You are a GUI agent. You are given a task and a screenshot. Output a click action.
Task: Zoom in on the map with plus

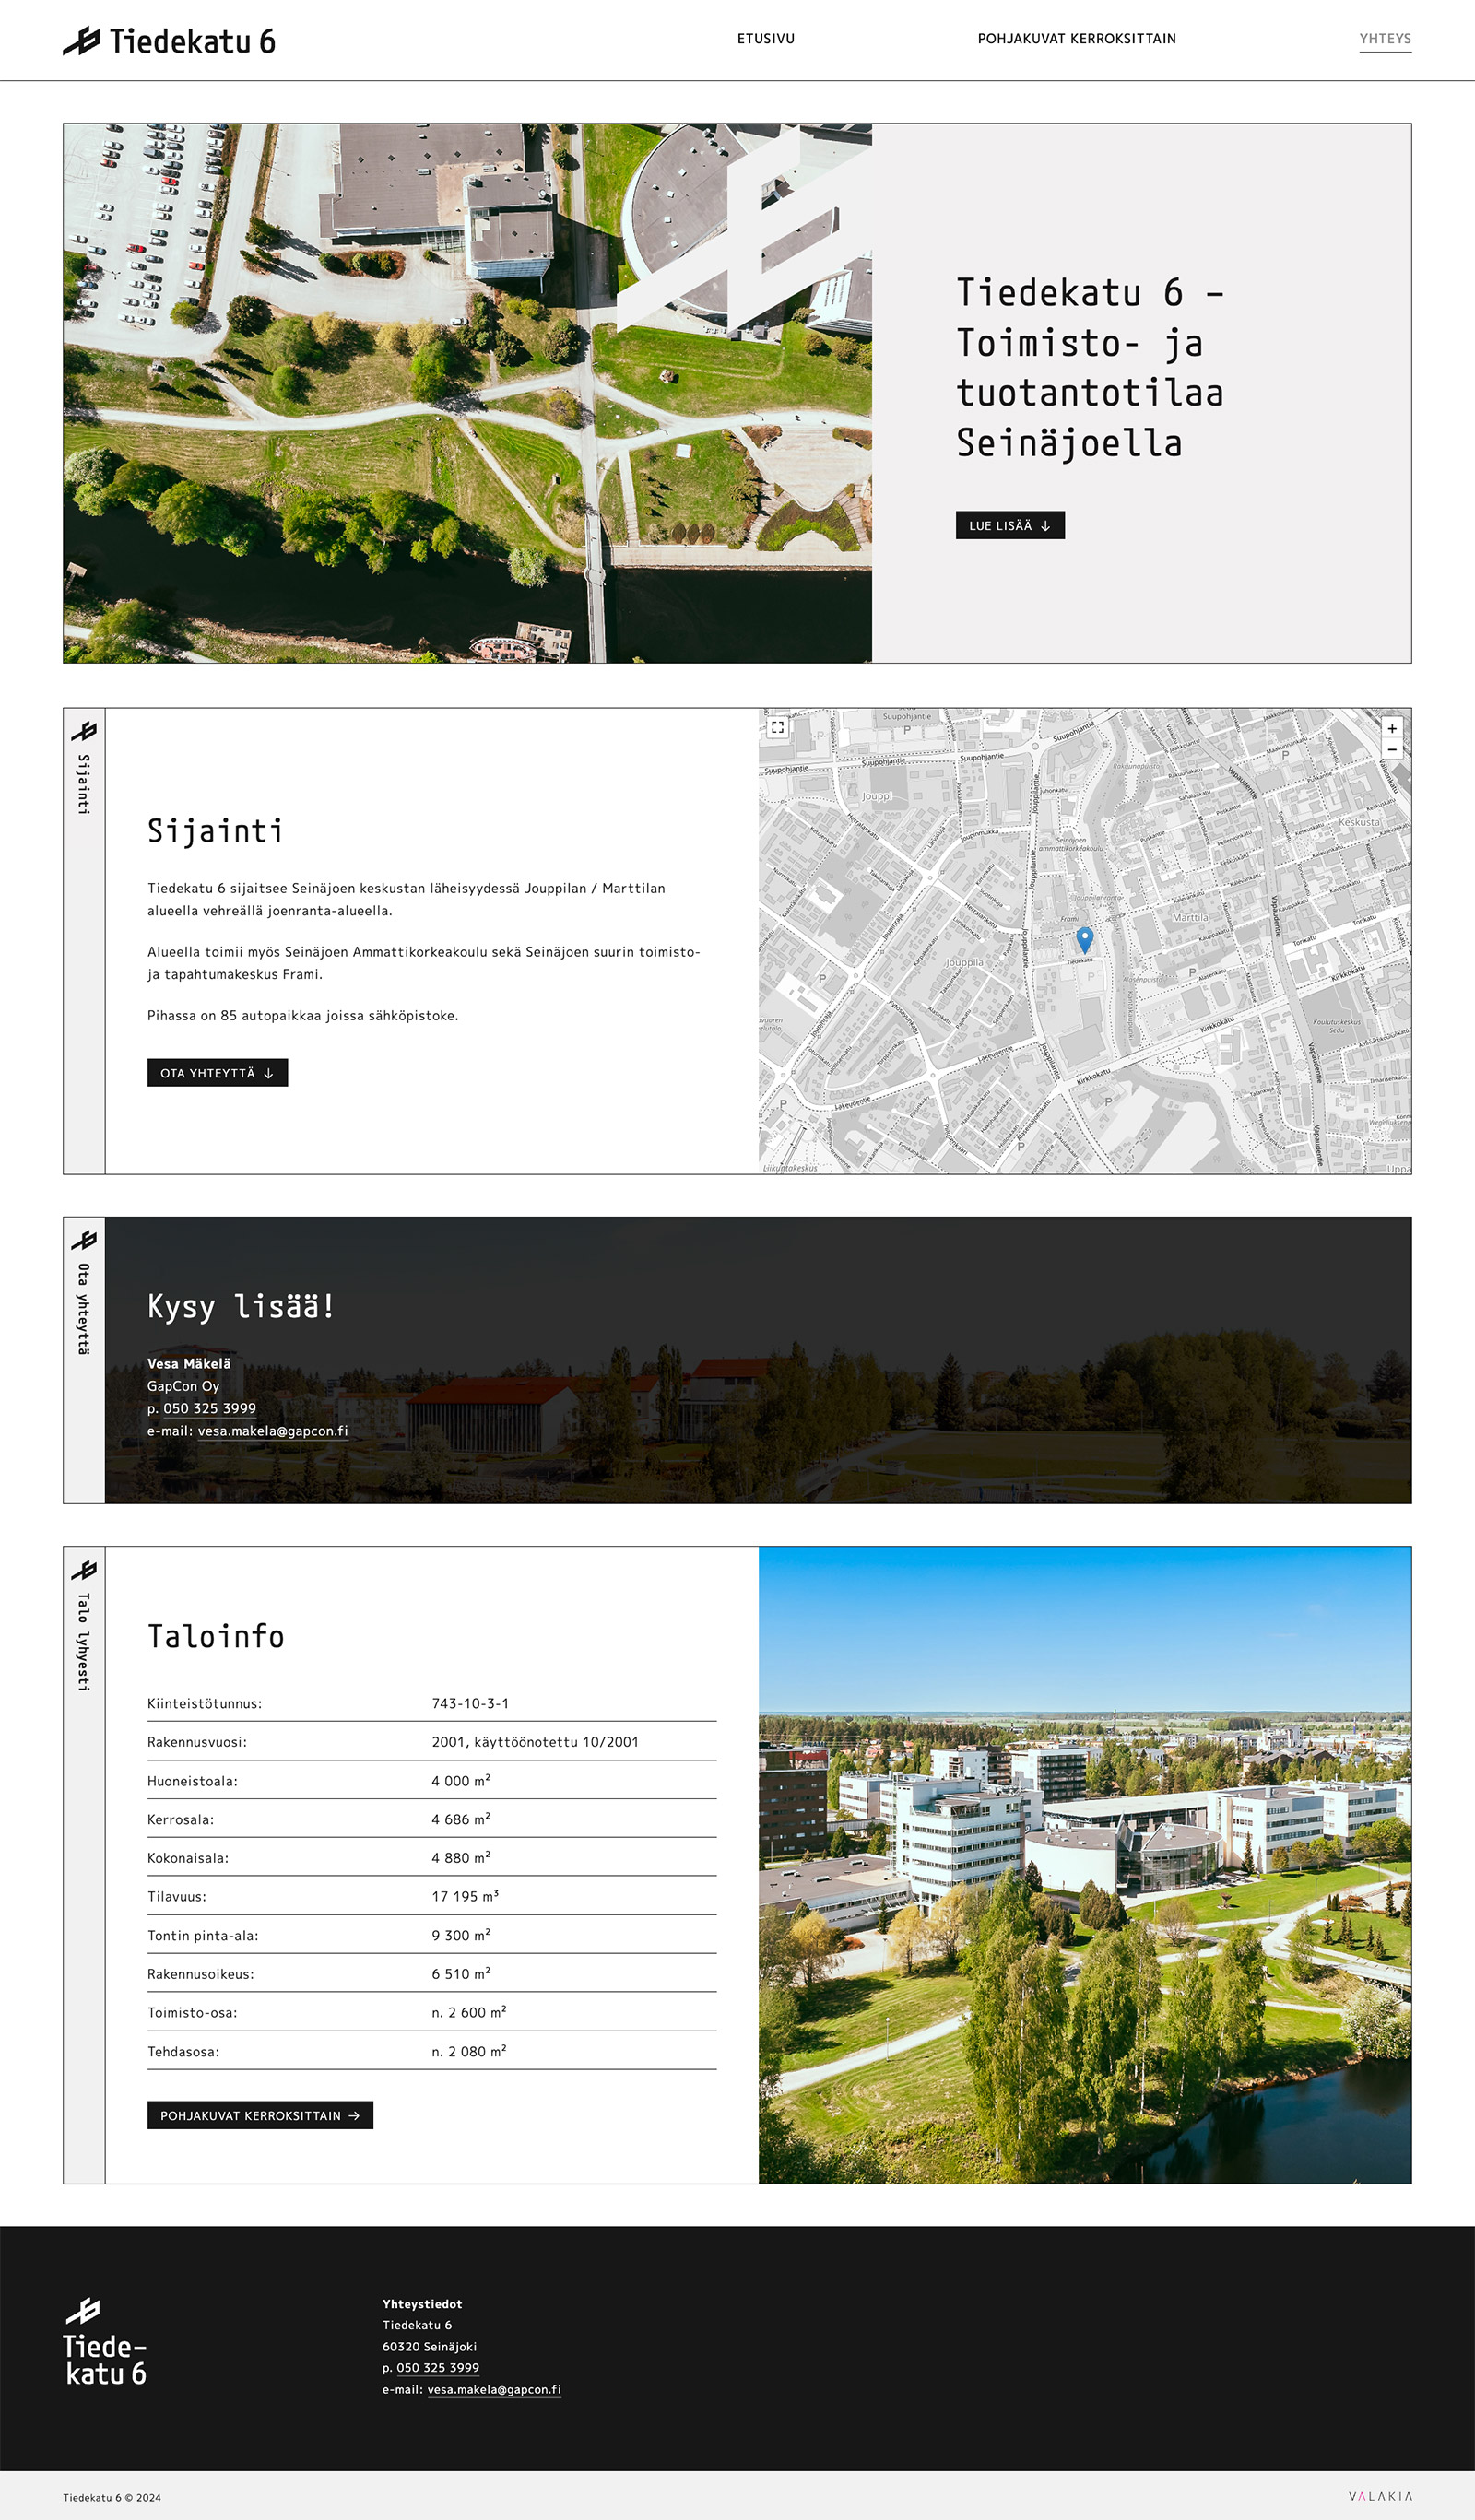(x=1391, y=728)
